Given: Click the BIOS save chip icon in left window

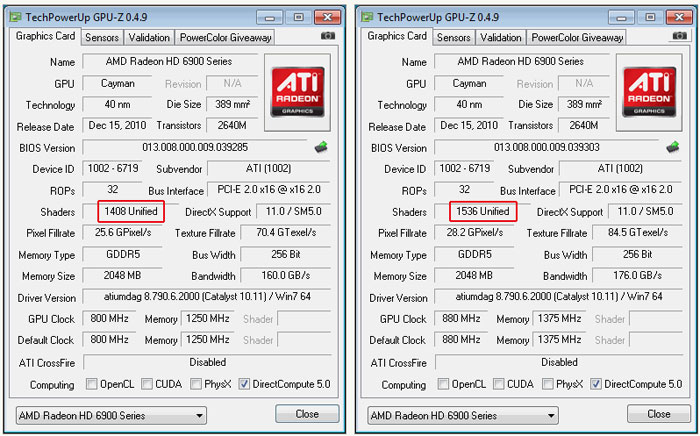Looking at the screenshot, I should 321,147.
